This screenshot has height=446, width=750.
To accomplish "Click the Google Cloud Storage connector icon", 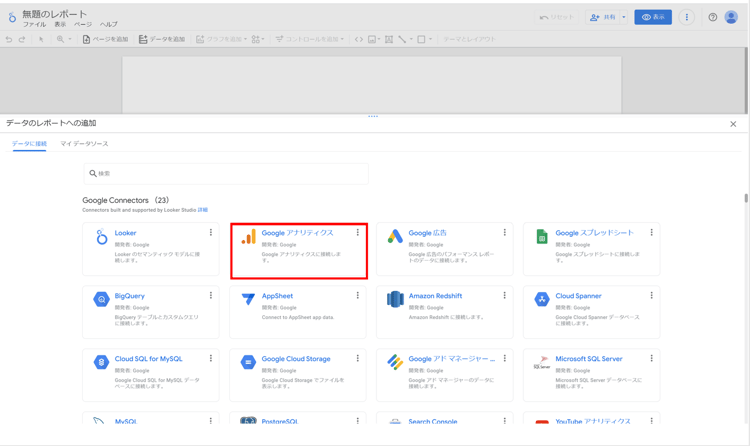I will (248, 362).
